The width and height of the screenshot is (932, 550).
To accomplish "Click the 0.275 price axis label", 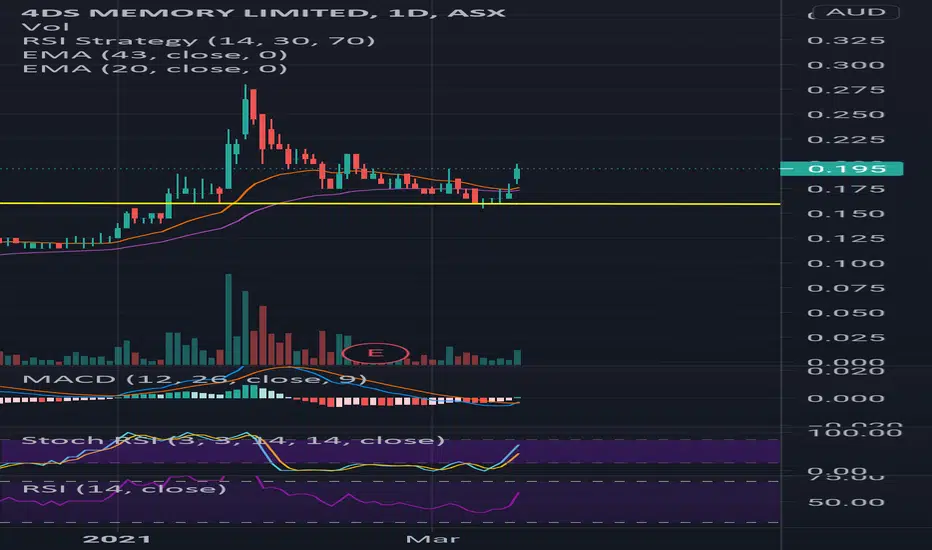I will pos(846,90).
